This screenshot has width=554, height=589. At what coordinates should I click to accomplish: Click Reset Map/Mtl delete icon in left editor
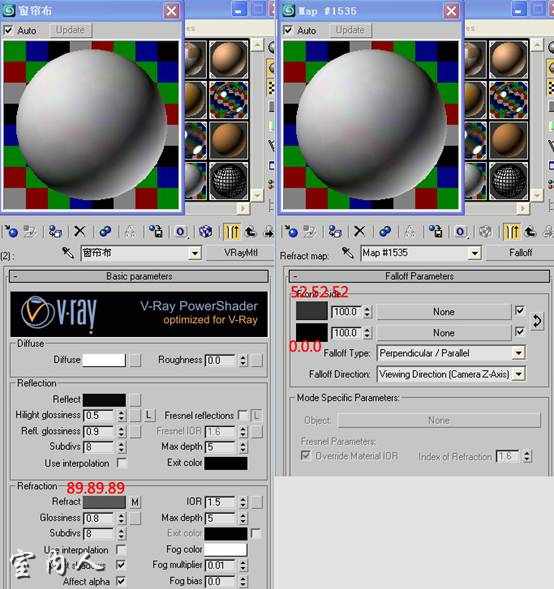[80, 231]
